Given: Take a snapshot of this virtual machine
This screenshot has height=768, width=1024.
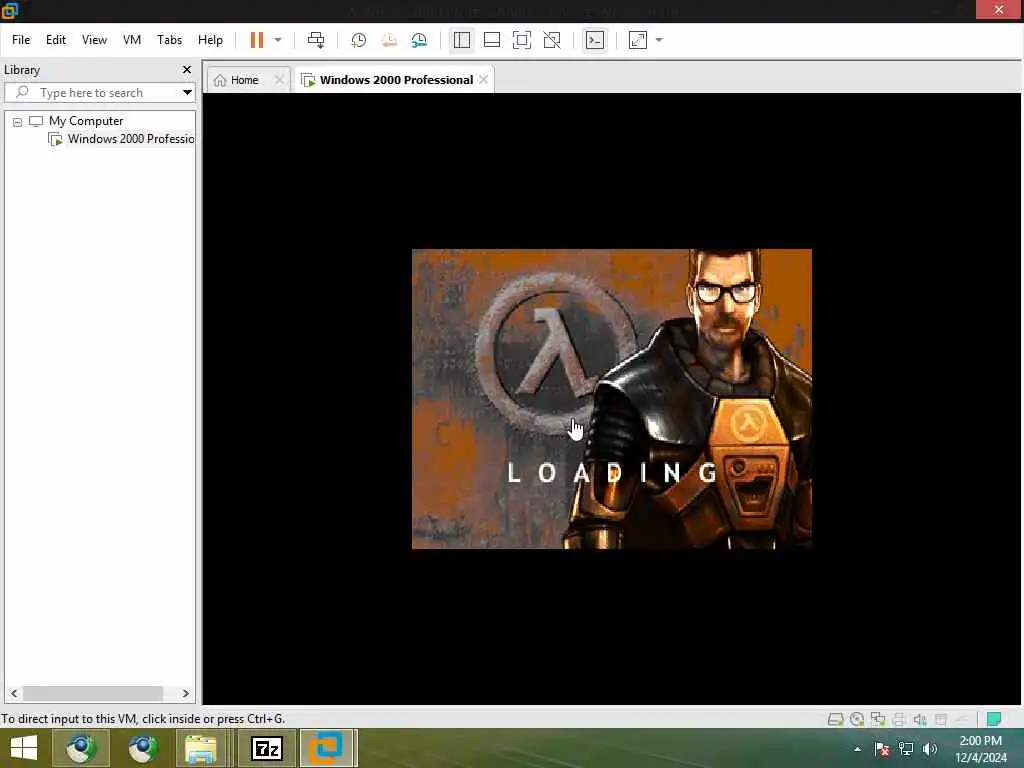Looking at the screenshot, I should [359, 40].
